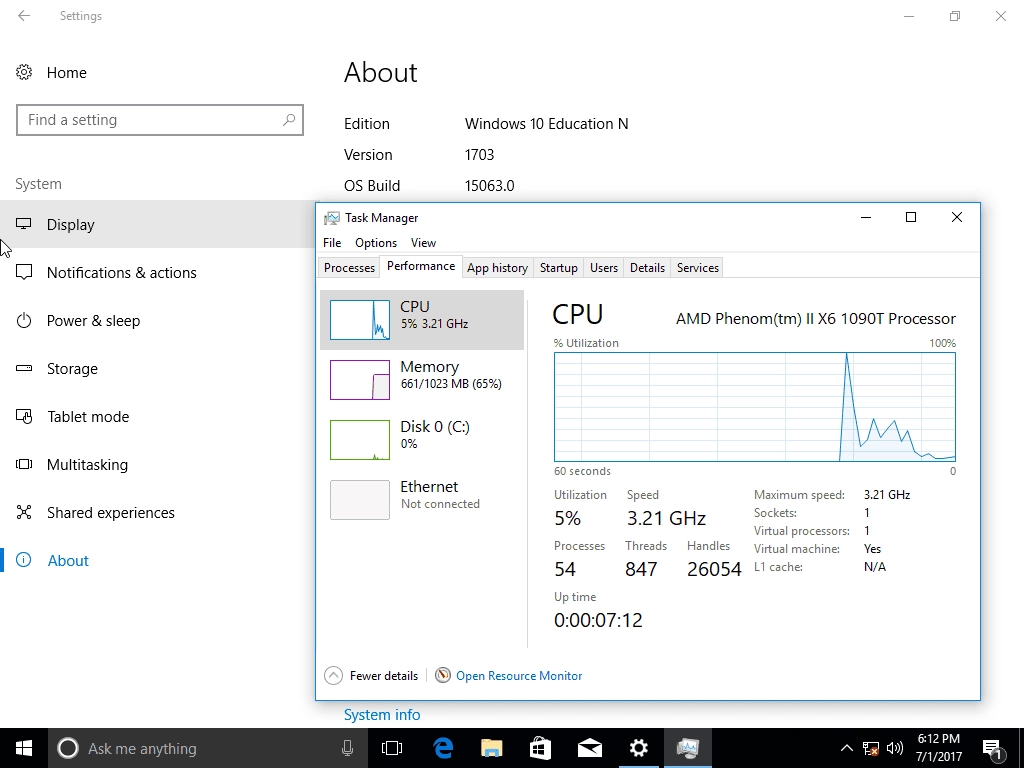Switch to the Details tab

coord(647,268)
